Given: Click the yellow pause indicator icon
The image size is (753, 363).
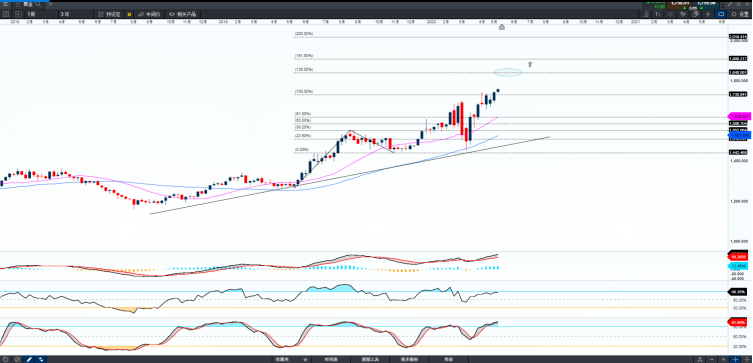Looking at the screenshot, I should coord(129,14).
